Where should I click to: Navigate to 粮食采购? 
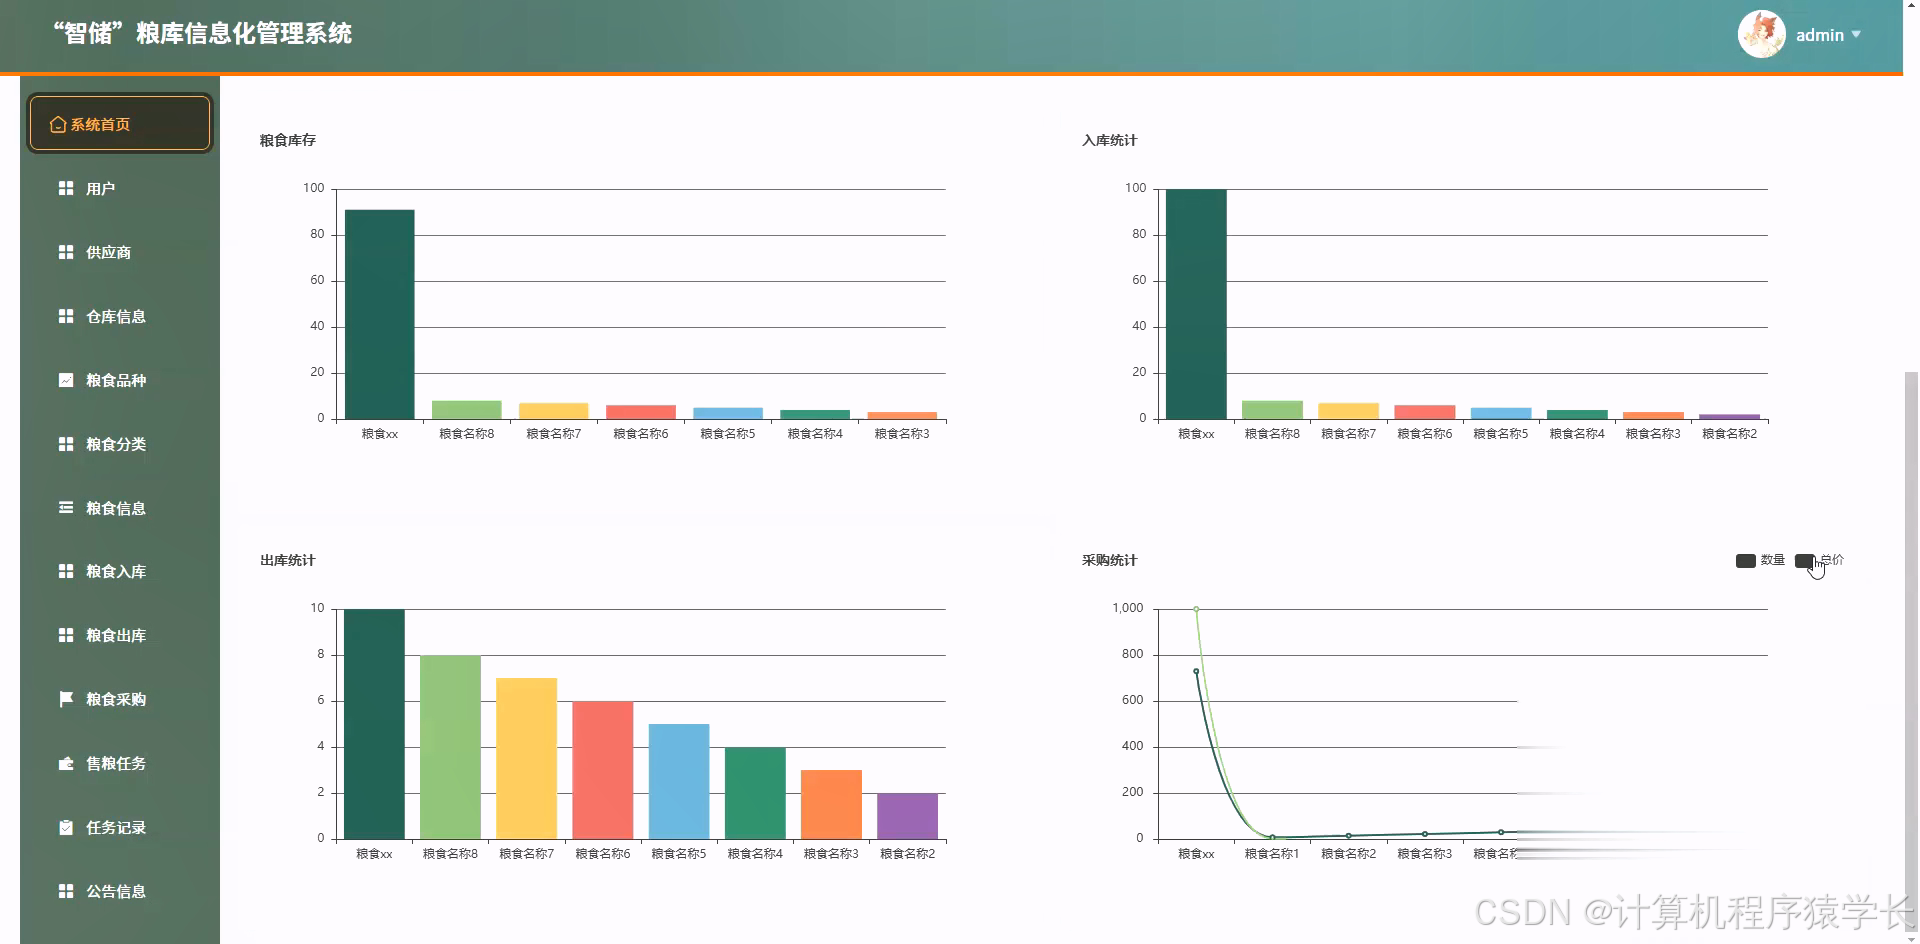(x=120, y=699)
